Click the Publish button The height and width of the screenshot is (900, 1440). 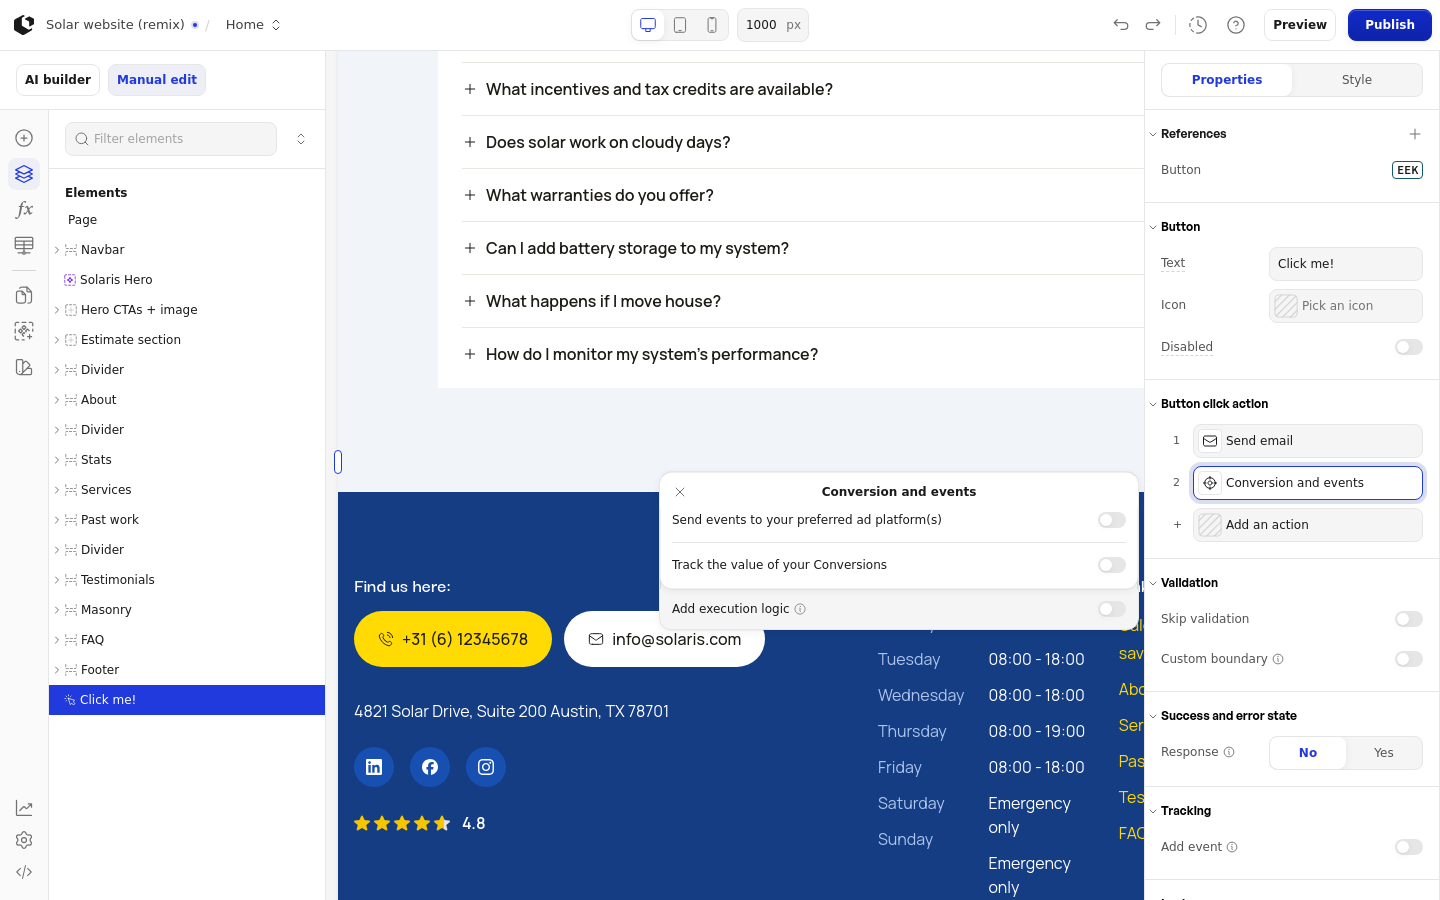pos(1390,25)
